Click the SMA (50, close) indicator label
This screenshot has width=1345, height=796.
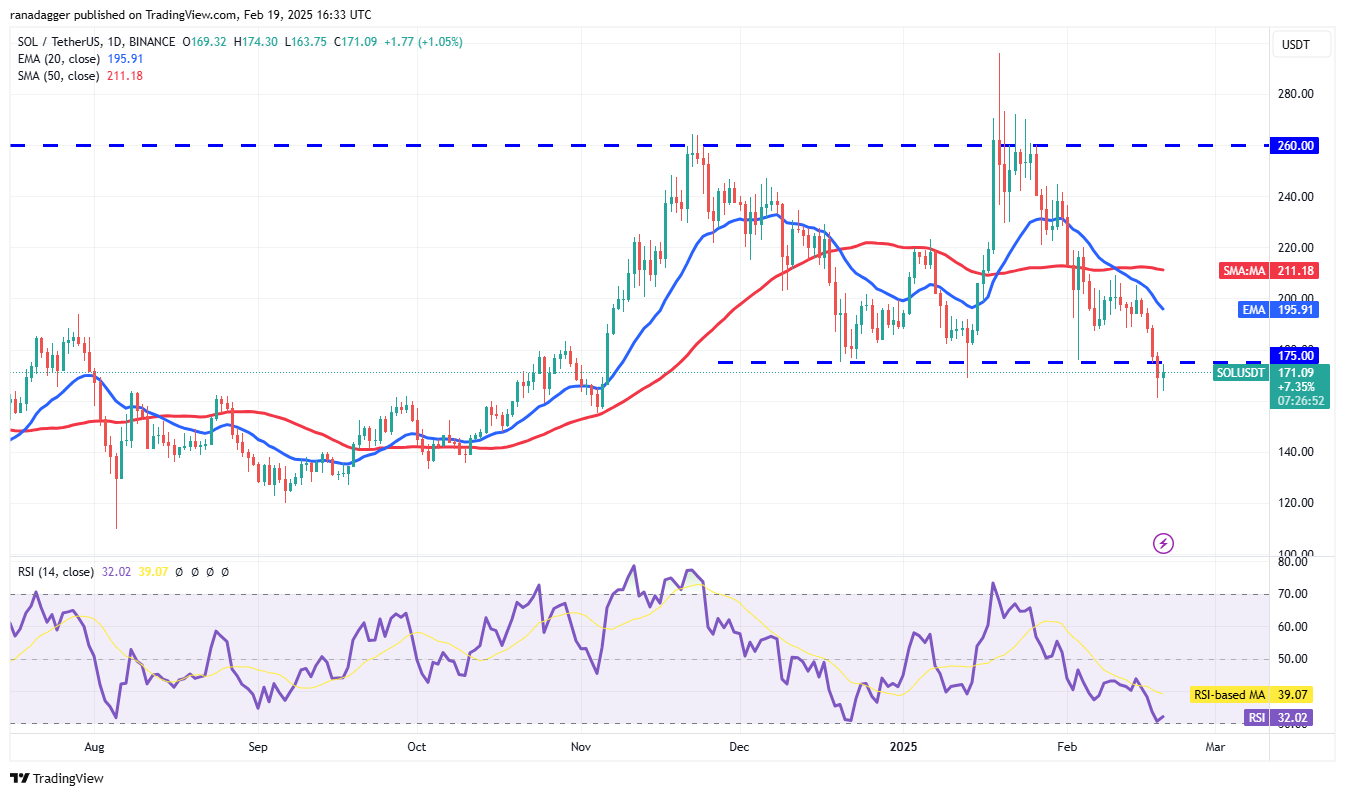coord(60,75)
